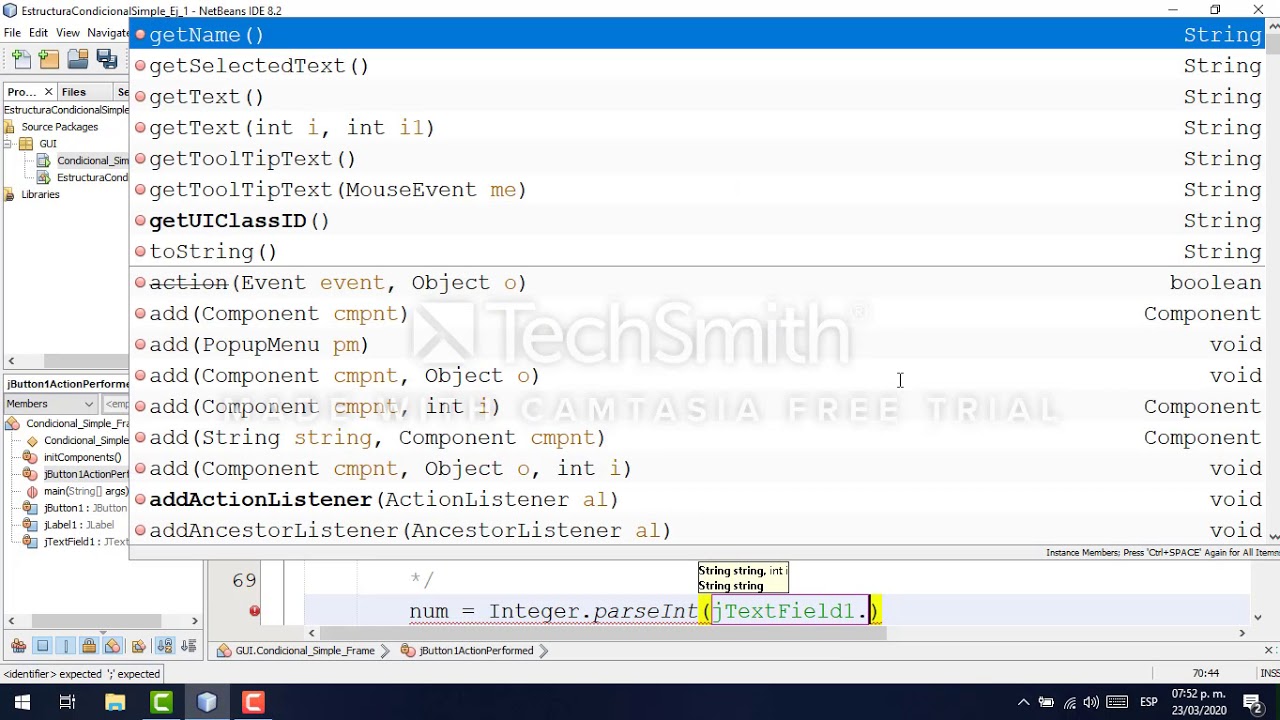This screenshot has width=1280, height=720.
Task: Choose addActionListener(ActionListener al) completion
Action: pos(697,500)
